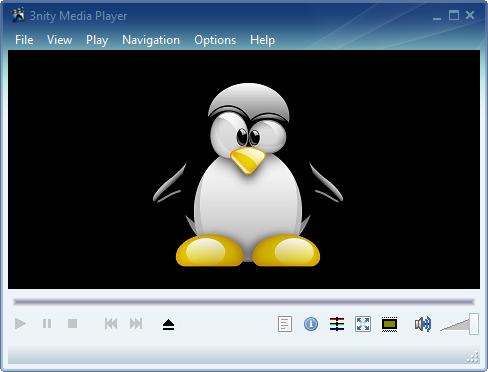This screenshot has width=488, height=372.
Task: Mute audio using the speaker icon
Action: [423, 324]
